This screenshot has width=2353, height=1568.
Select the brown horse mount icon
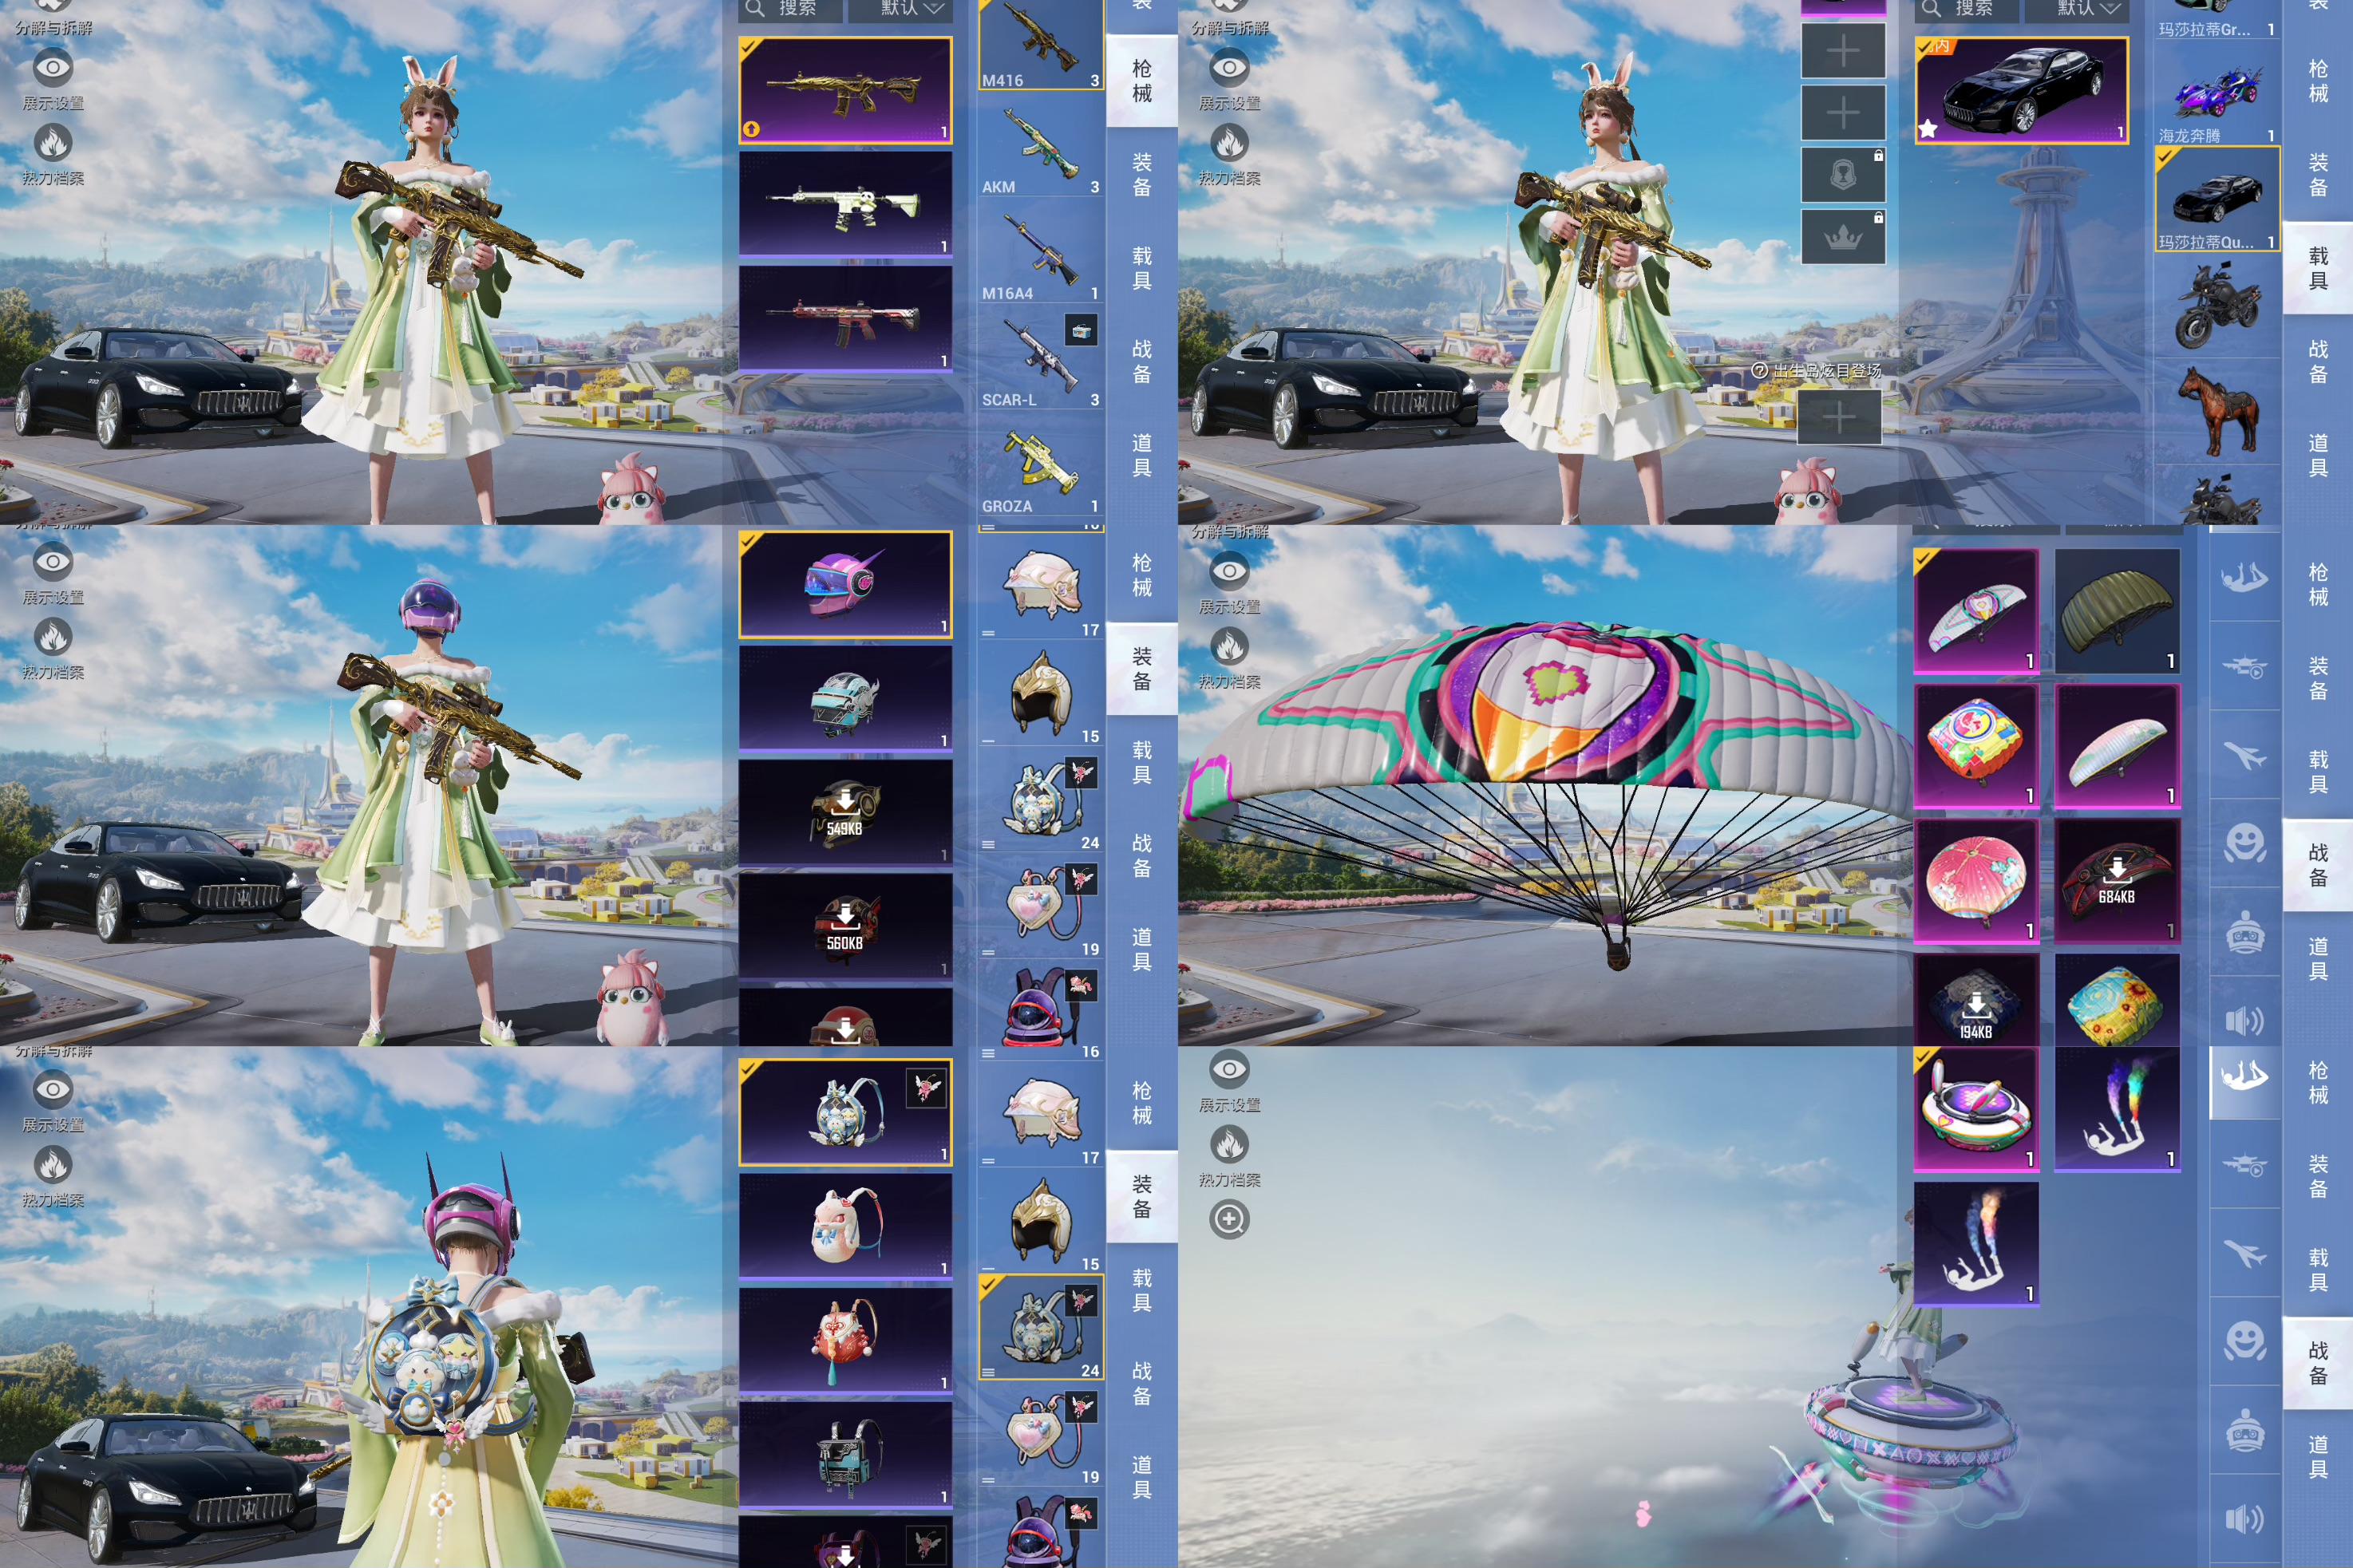point(2218,410)
